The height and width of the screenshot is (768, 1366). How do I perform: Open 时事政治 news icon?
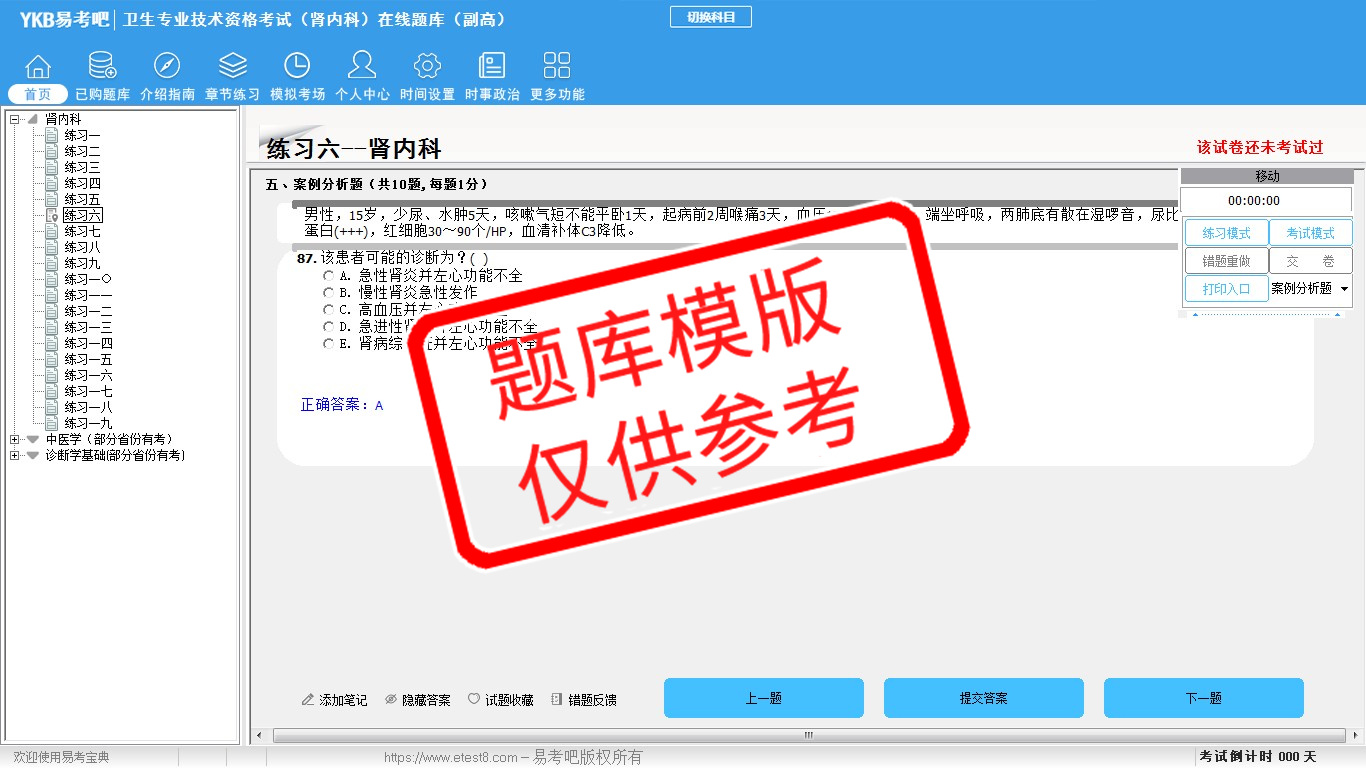pos(492,67)
